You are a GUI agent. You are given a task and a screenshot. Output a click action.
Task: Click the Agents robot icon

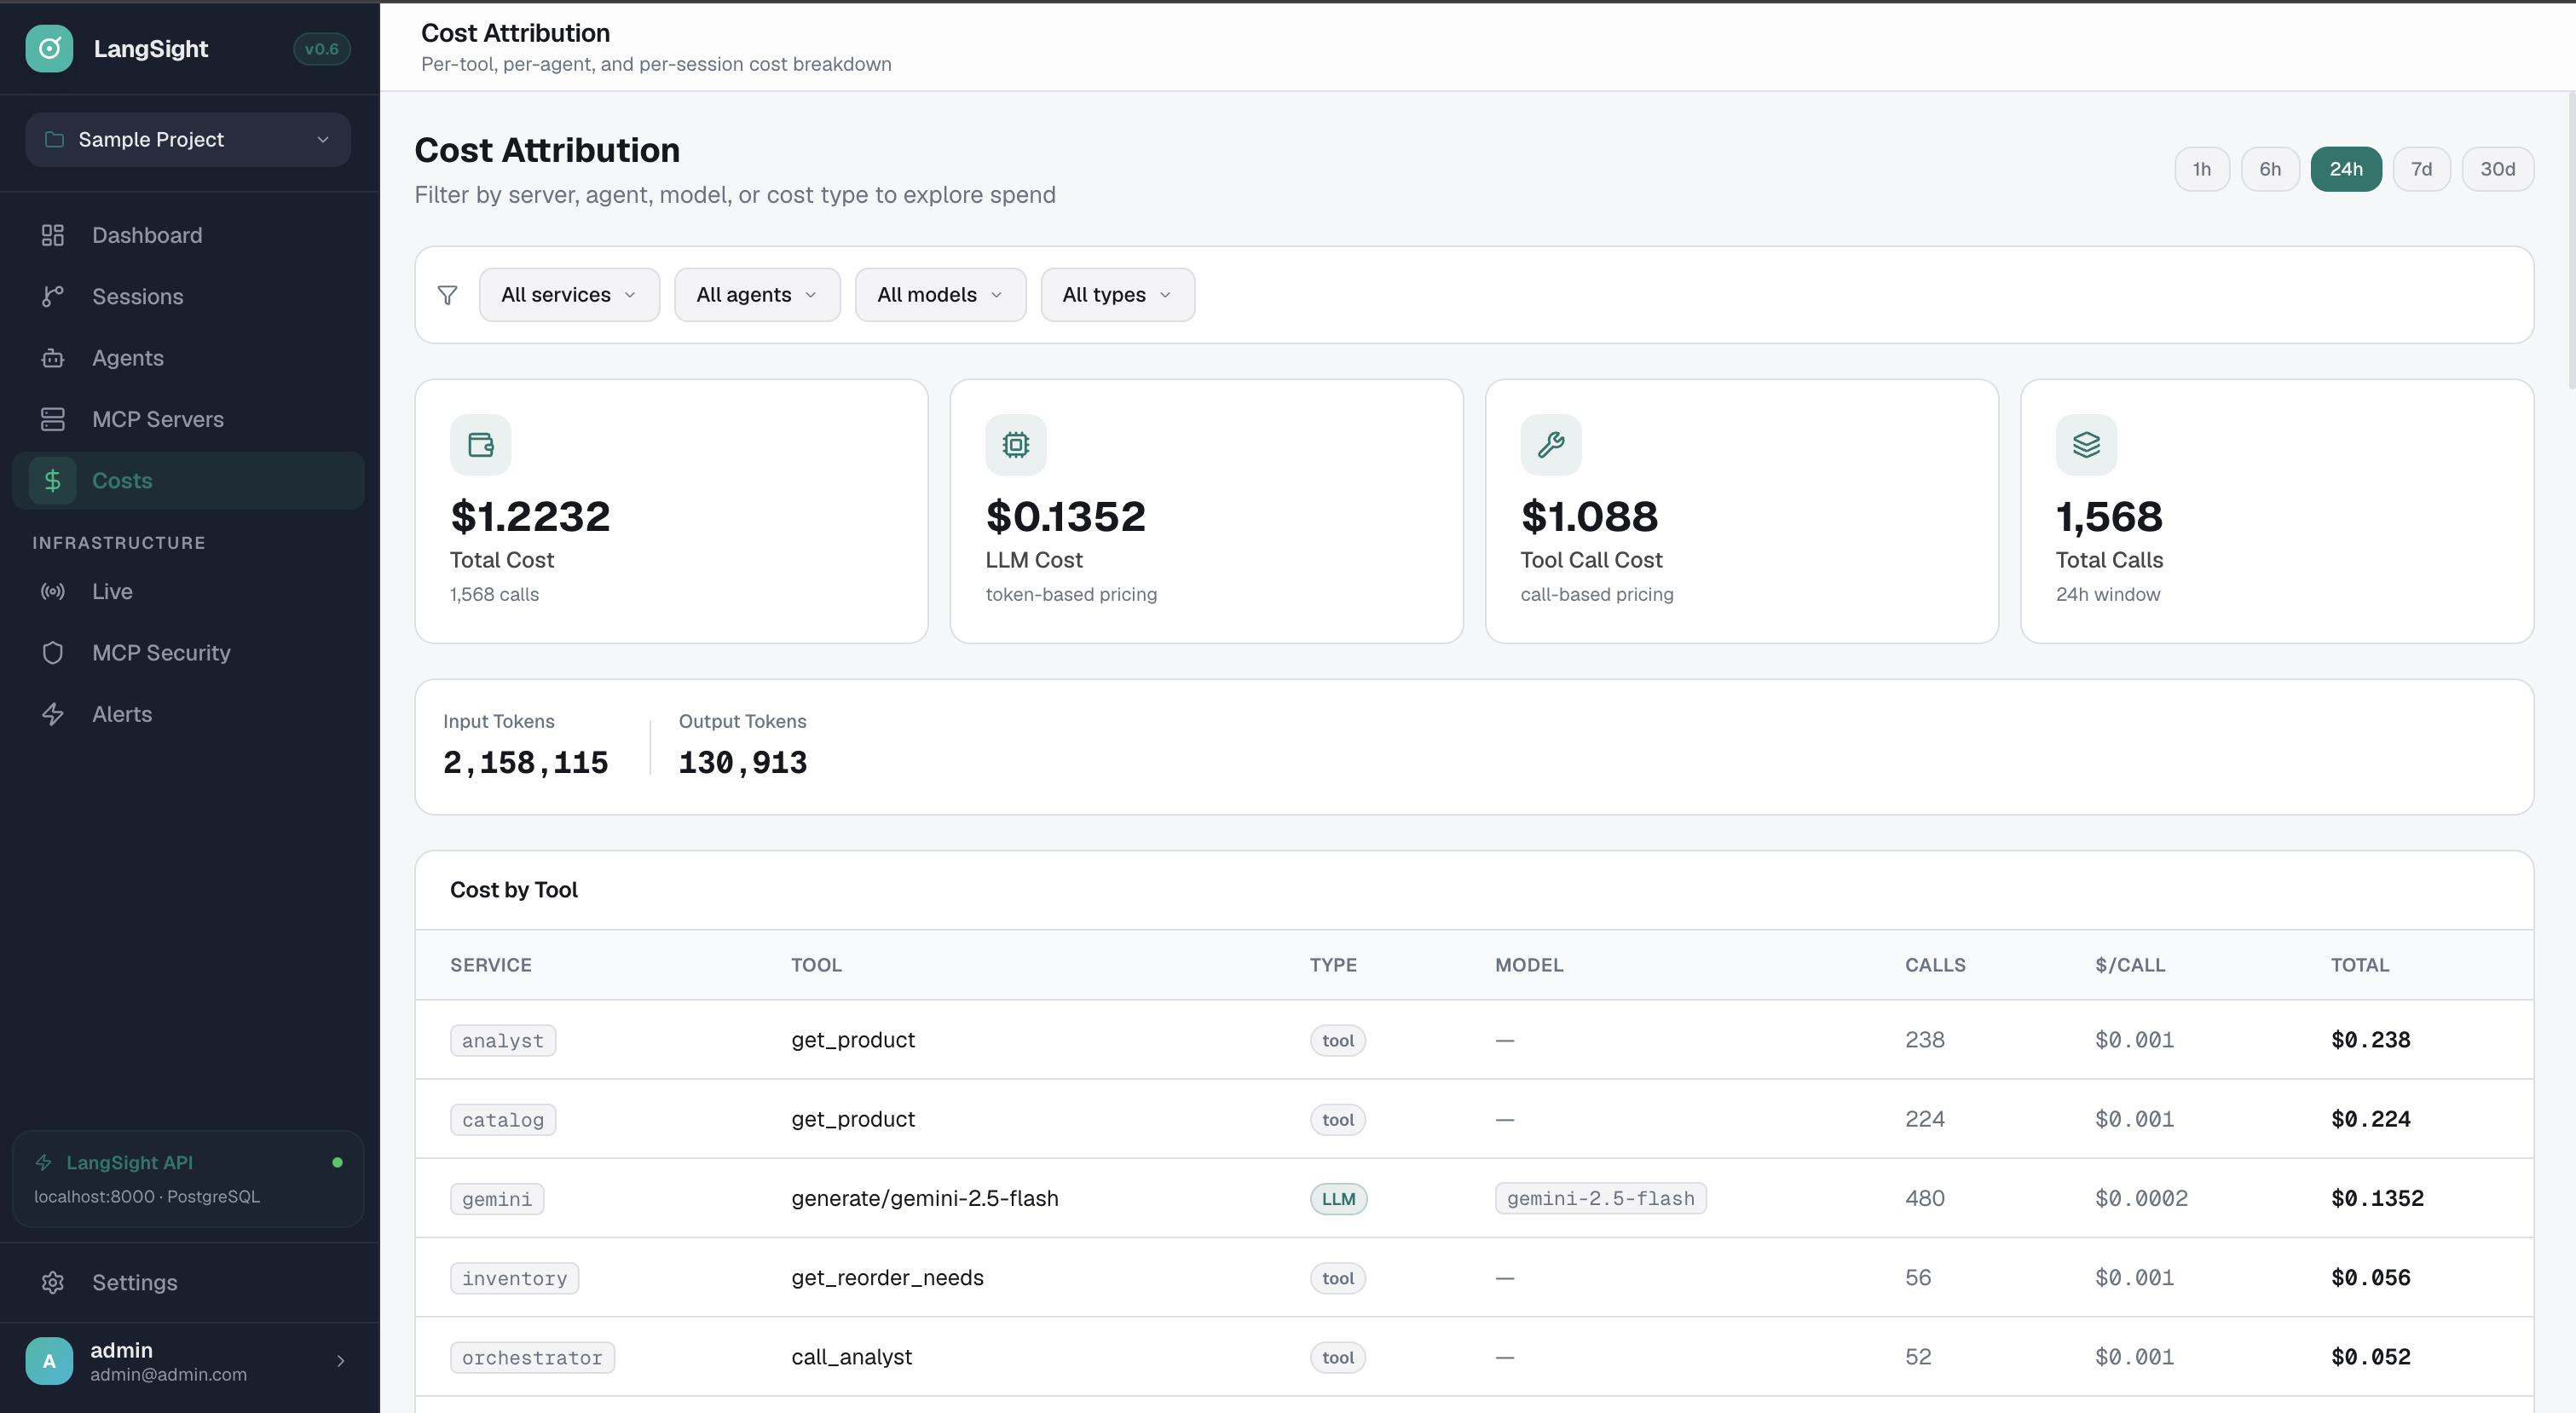pyautogui.click(x=53, y=358)
